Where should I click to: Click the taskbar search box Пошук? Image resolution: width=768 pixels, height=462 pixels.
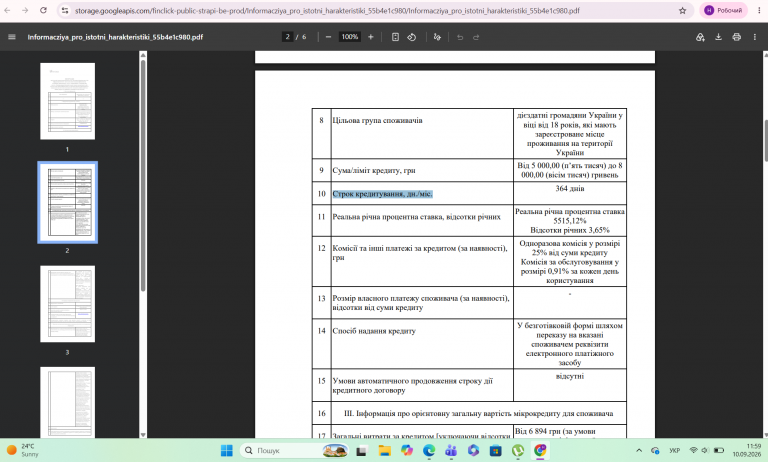click(x=294, y=450)
